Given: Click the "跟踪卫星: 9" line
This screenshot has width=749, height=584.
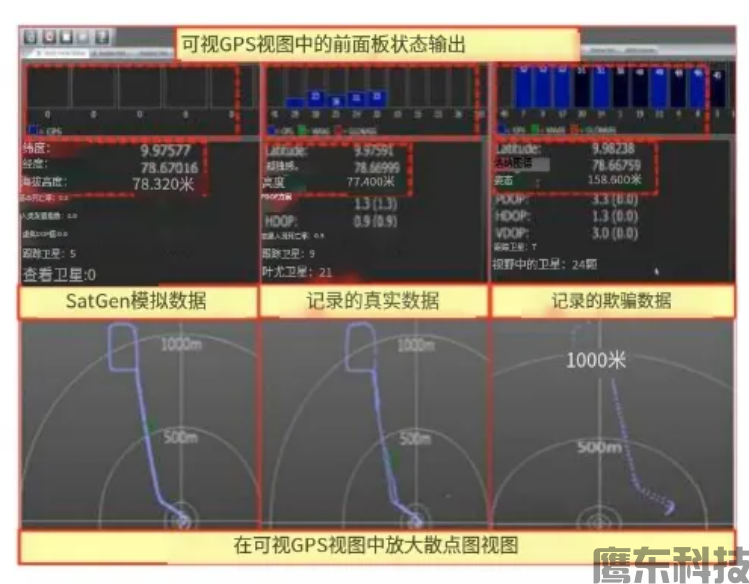Looking at the screenshot, I should (289, 253).
